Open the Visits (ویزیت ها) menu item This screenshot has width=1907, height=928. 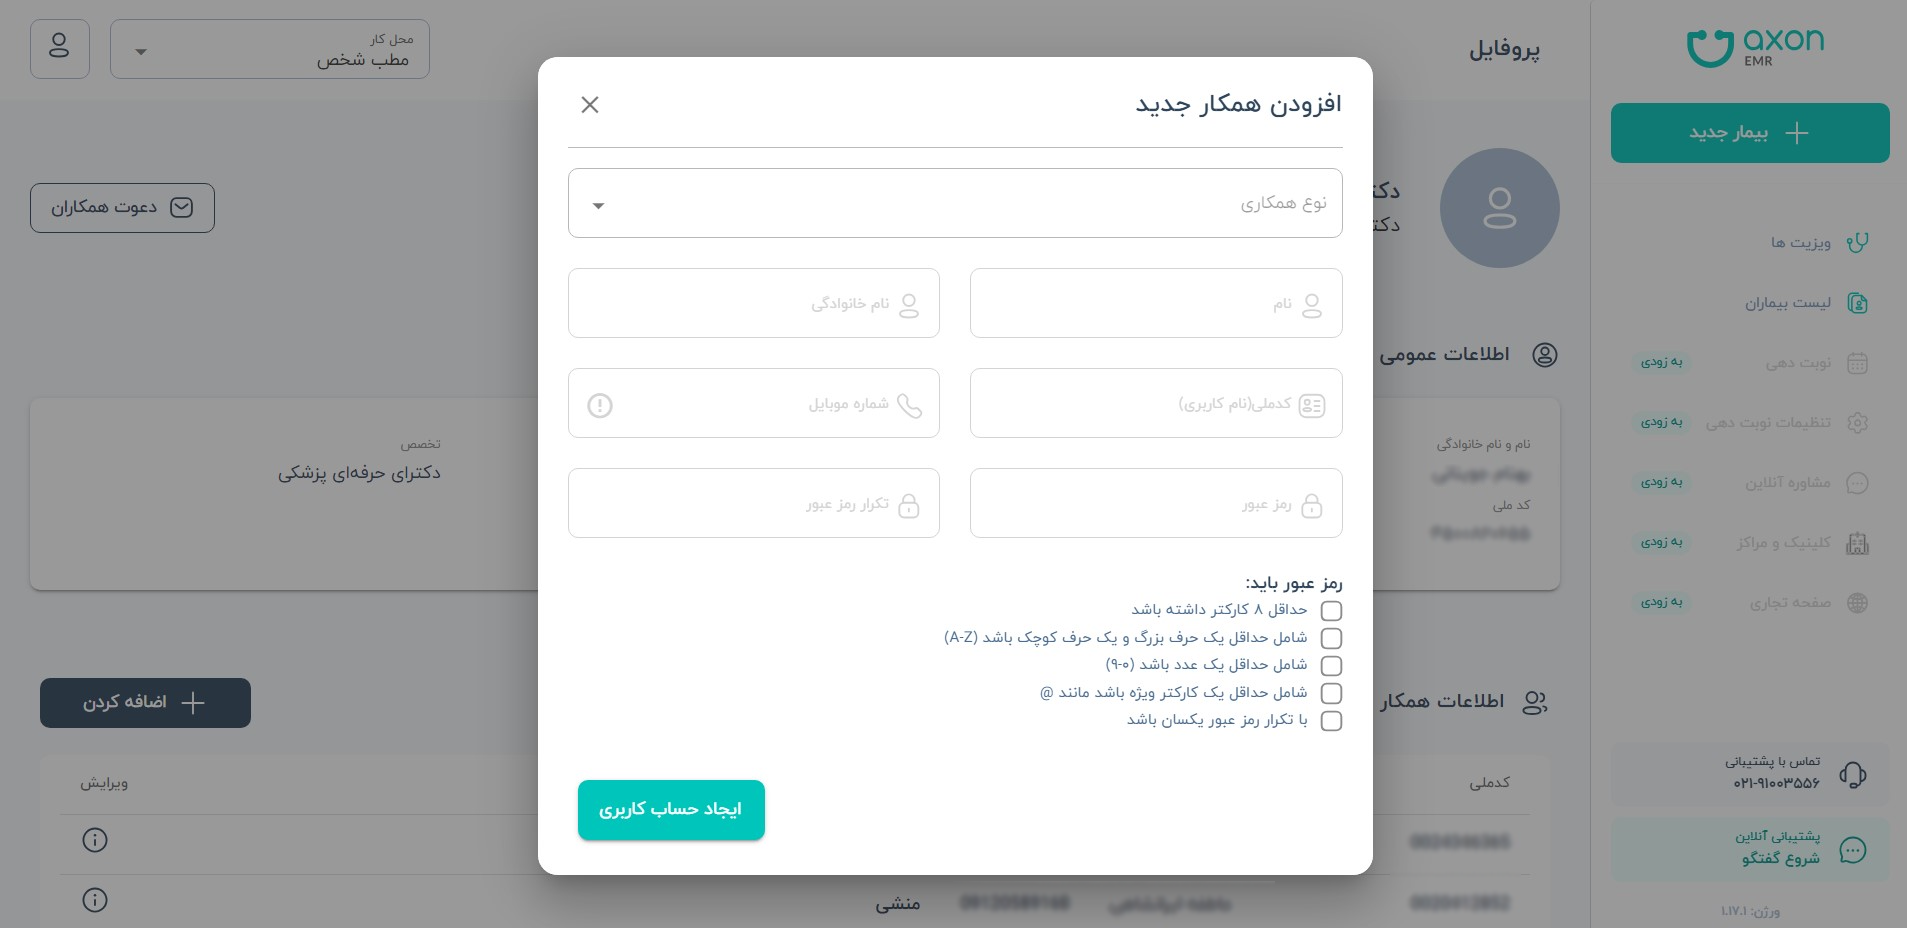1801,243
